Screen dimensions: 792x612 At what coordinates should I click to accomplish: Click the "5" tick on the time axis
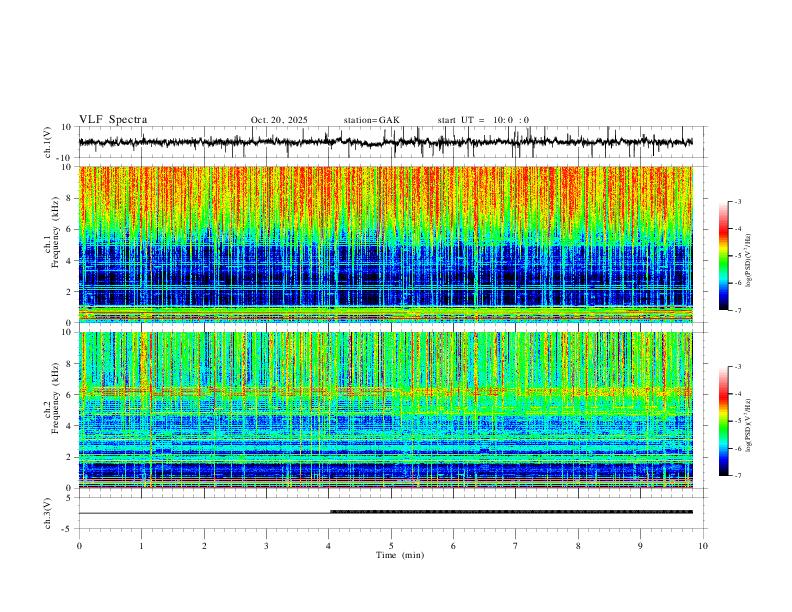pos(391,546)
